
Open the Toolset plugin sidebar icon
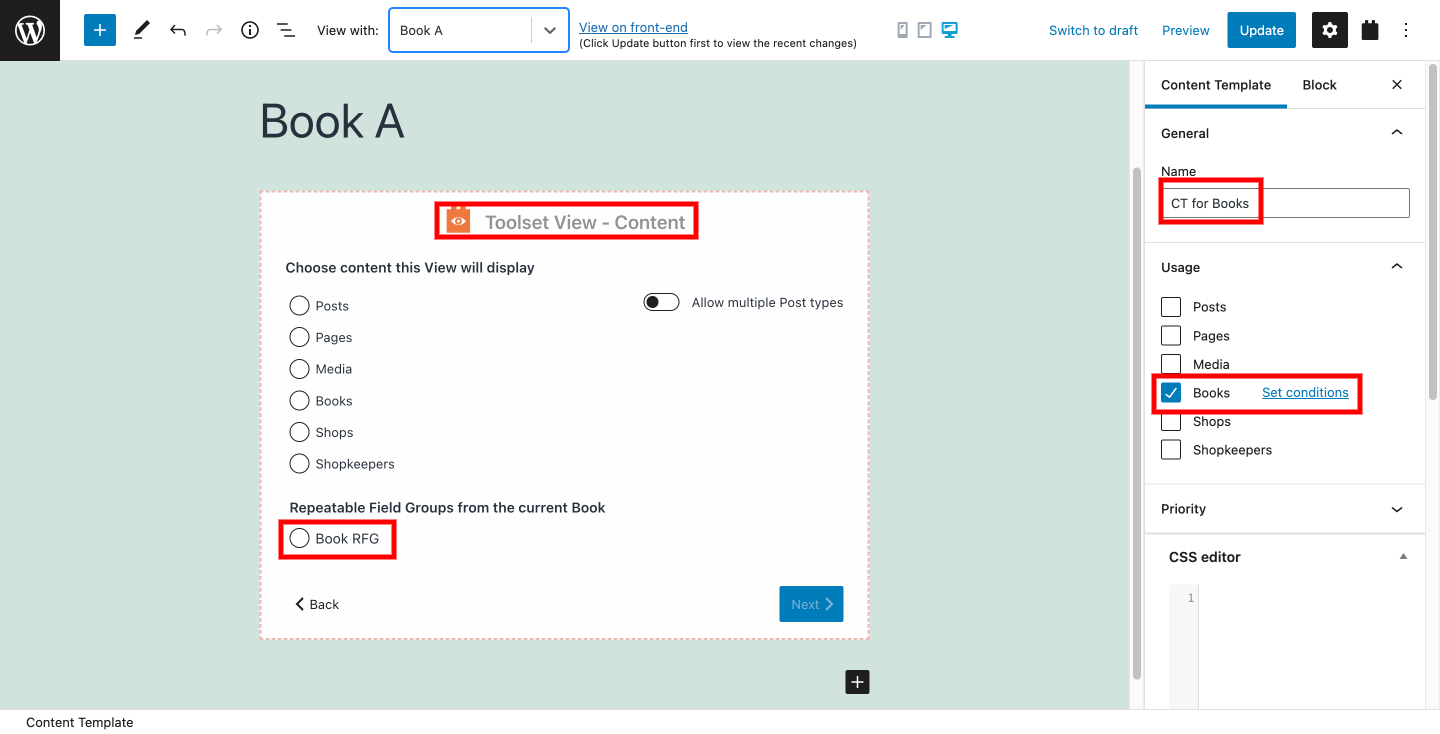[x=1370, y=30]
